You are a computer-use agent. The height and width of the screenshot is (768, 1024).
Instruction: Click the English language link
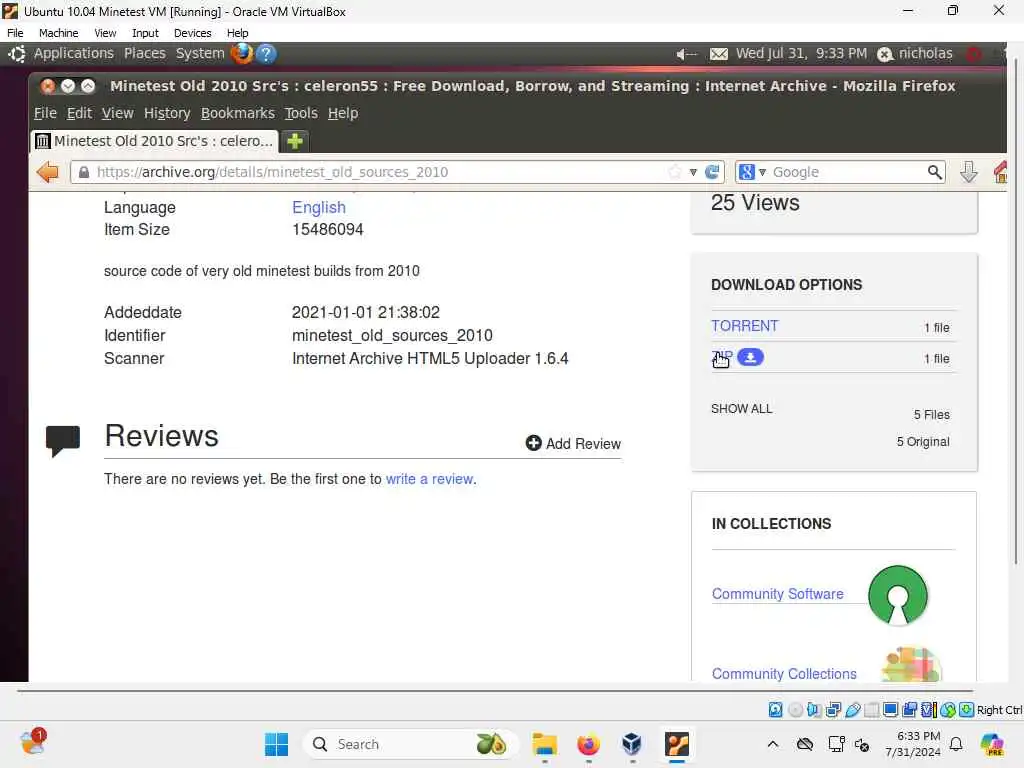319,207
